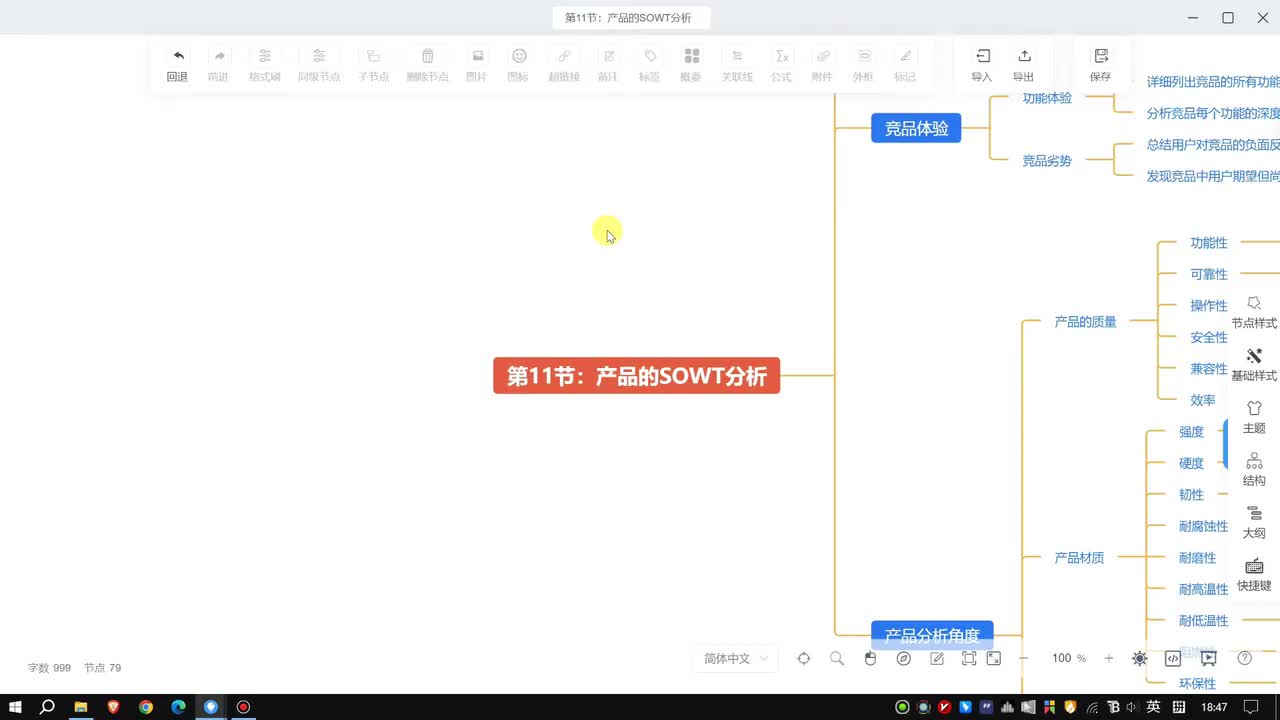The image size is (1280, 720).
Task: Open the 大纲 outline panel
Action: [1254, 522]
